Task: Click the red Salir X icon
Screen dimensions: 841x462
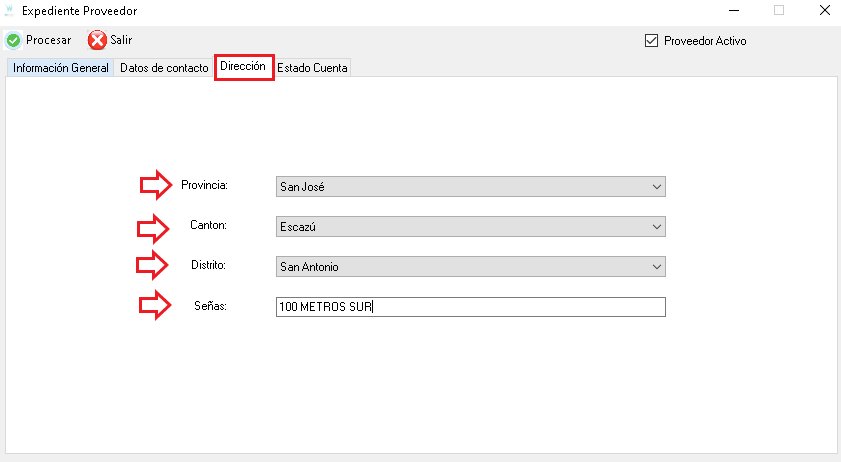Action: [97, 40]
